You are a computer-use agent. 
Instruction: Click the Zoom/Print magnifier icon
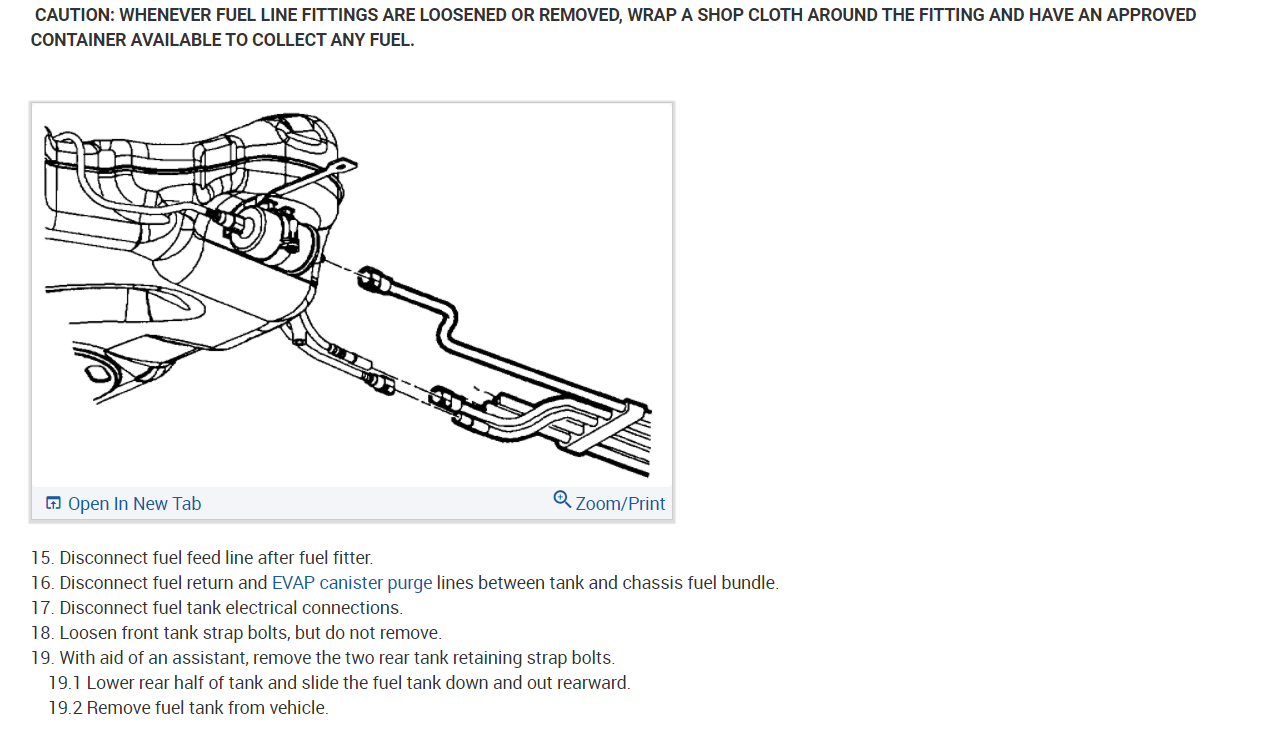562,499
